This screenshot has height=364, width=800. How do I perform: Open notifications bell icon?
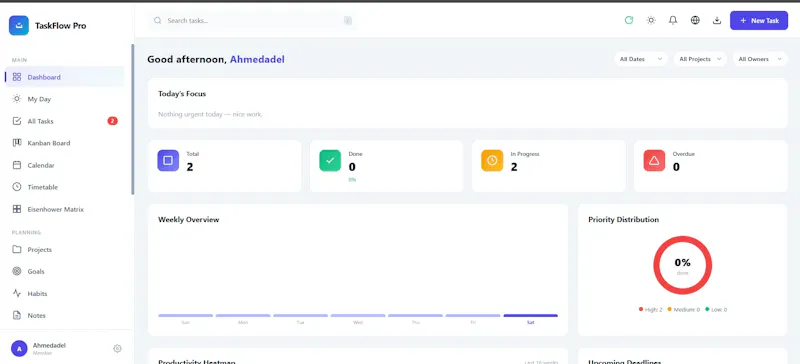click(x=673, y=20)
